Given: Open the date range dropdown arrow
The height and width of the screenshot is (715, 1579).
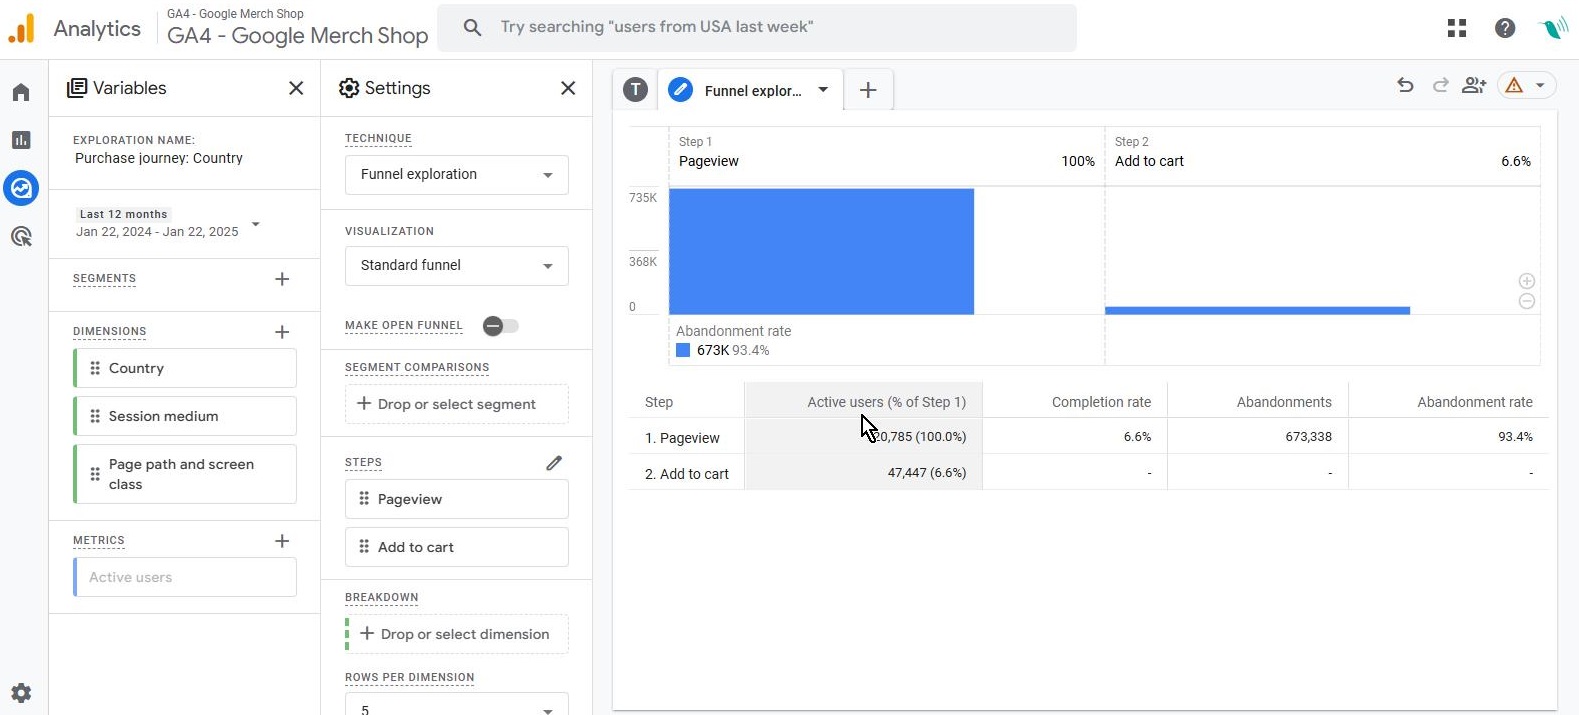Looking at the screenshot, I should (256, 224).
